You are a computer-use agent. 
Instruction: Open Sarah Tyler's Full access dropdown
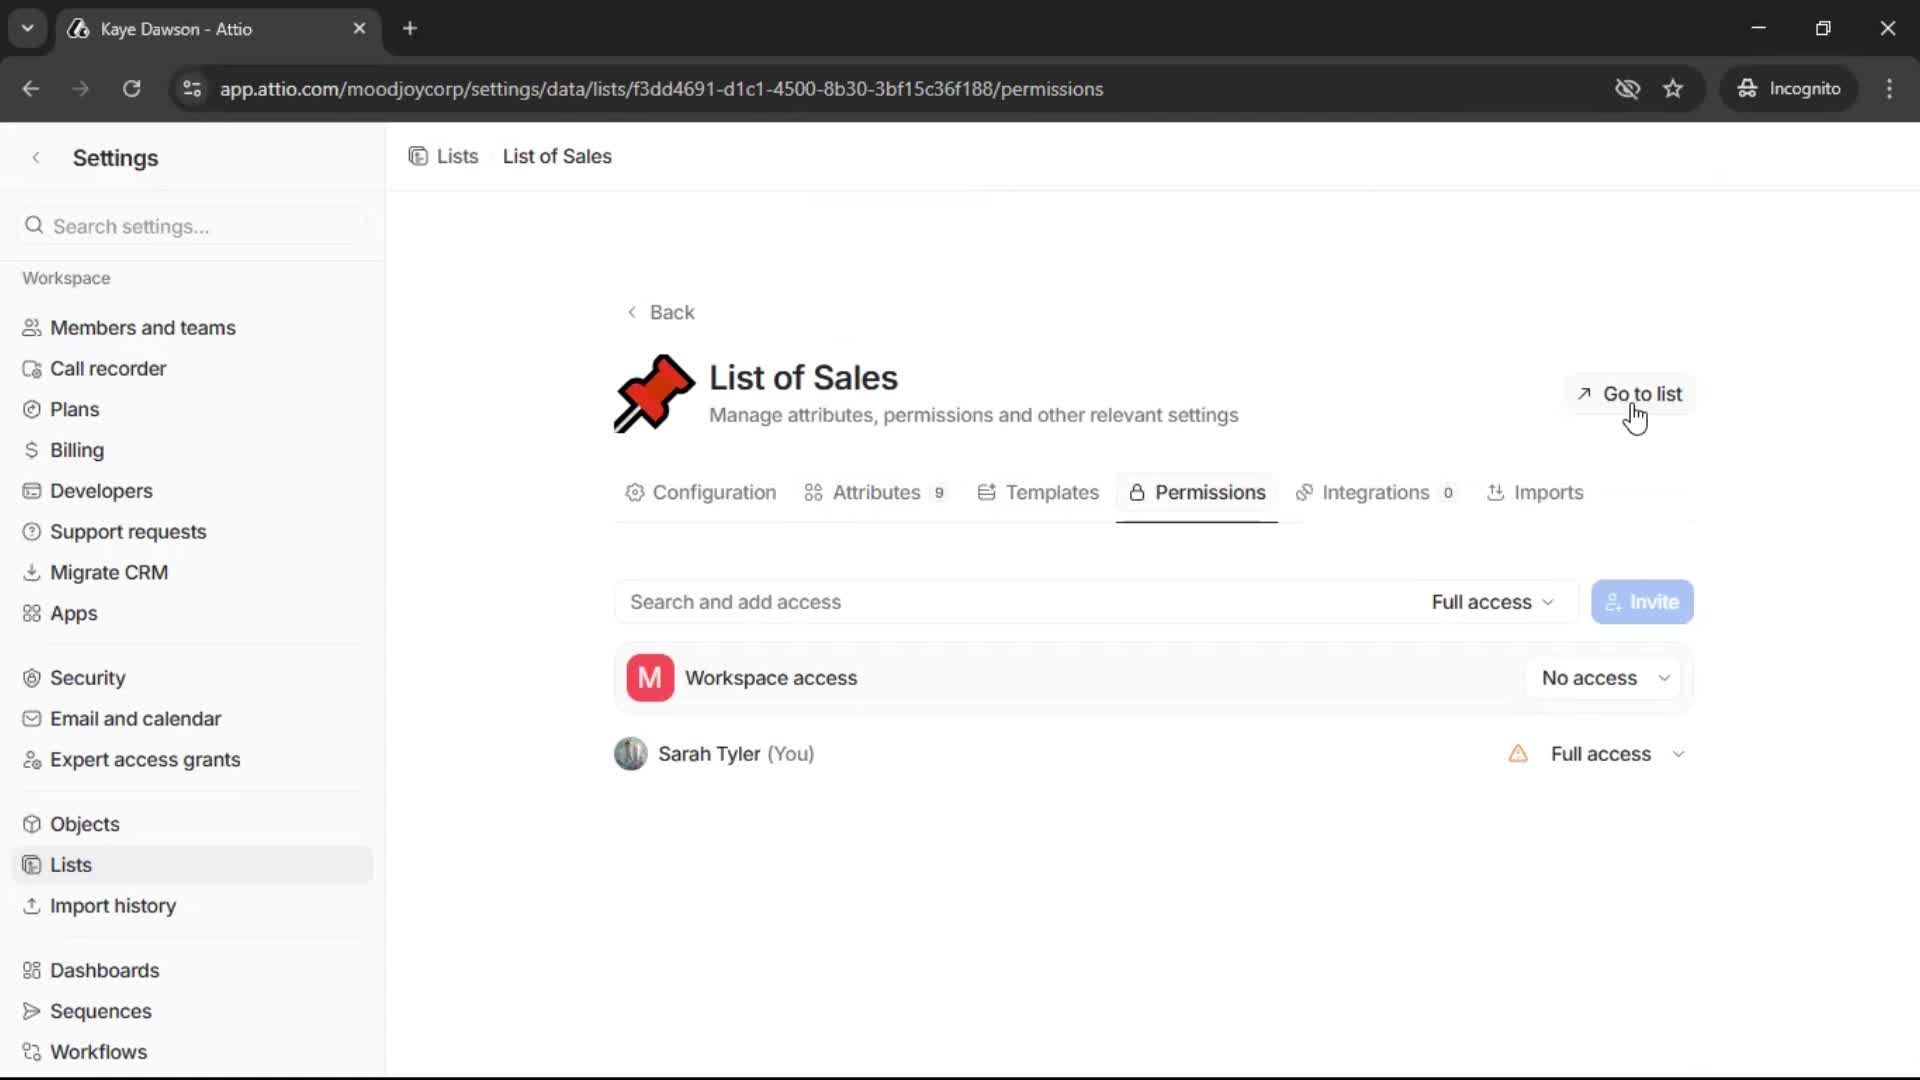(1616, 753)
